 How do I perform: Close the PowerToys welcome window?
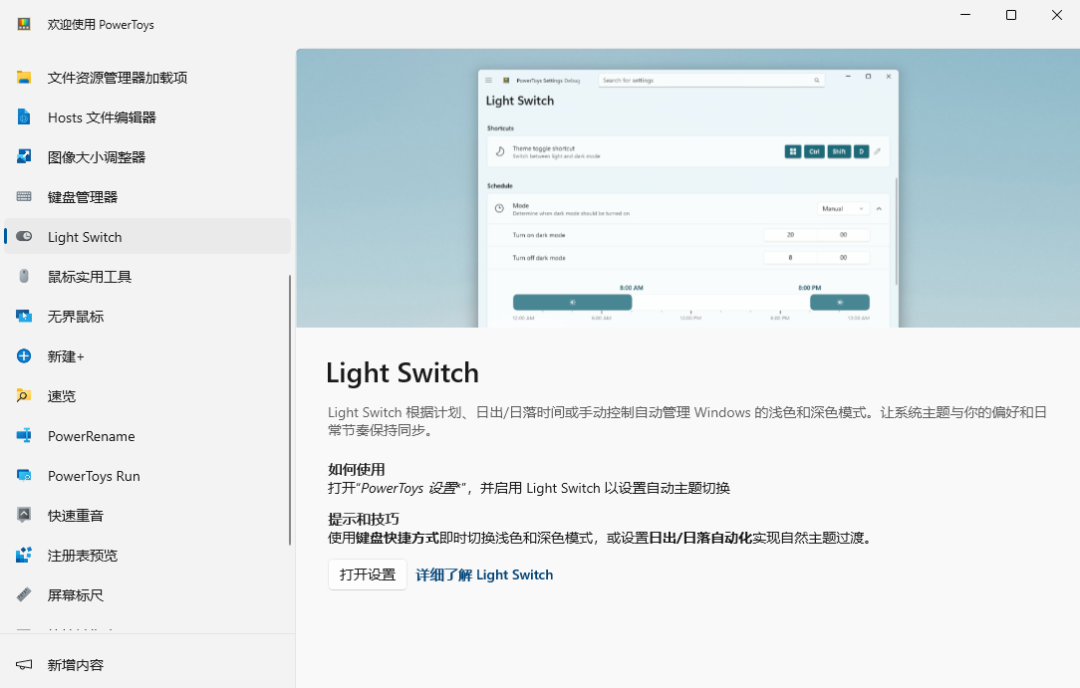point(1057,15)
